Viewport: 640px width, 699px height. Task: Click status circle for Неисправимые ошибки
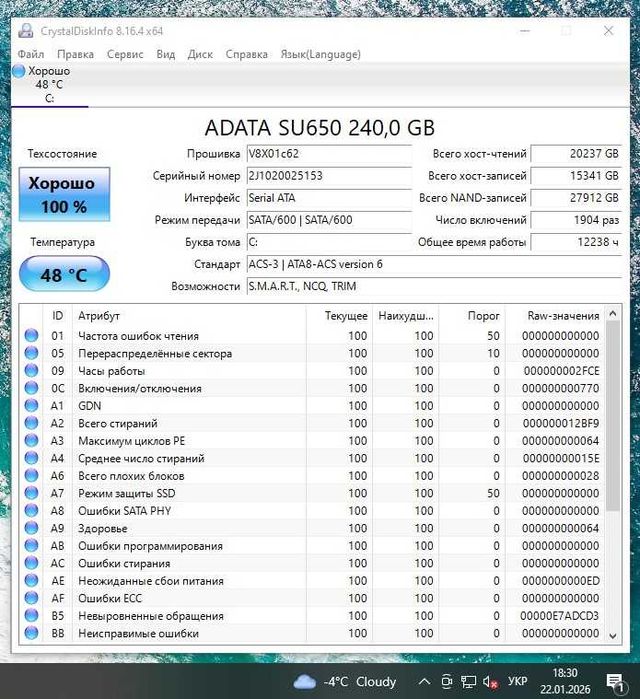tap(31, 633)
